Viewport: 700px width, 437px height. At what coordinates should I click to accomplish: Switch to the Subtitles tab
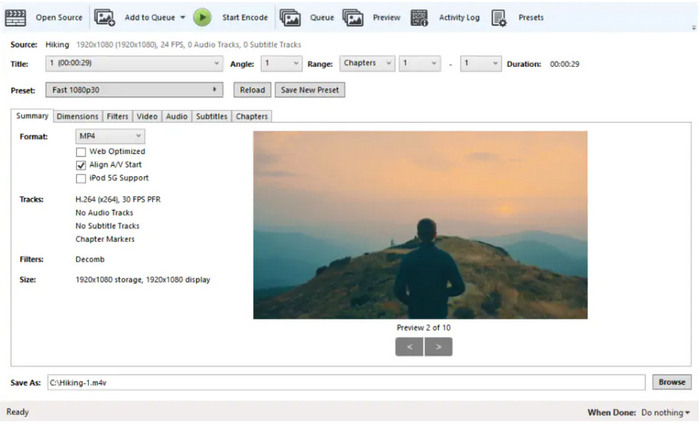212,116
